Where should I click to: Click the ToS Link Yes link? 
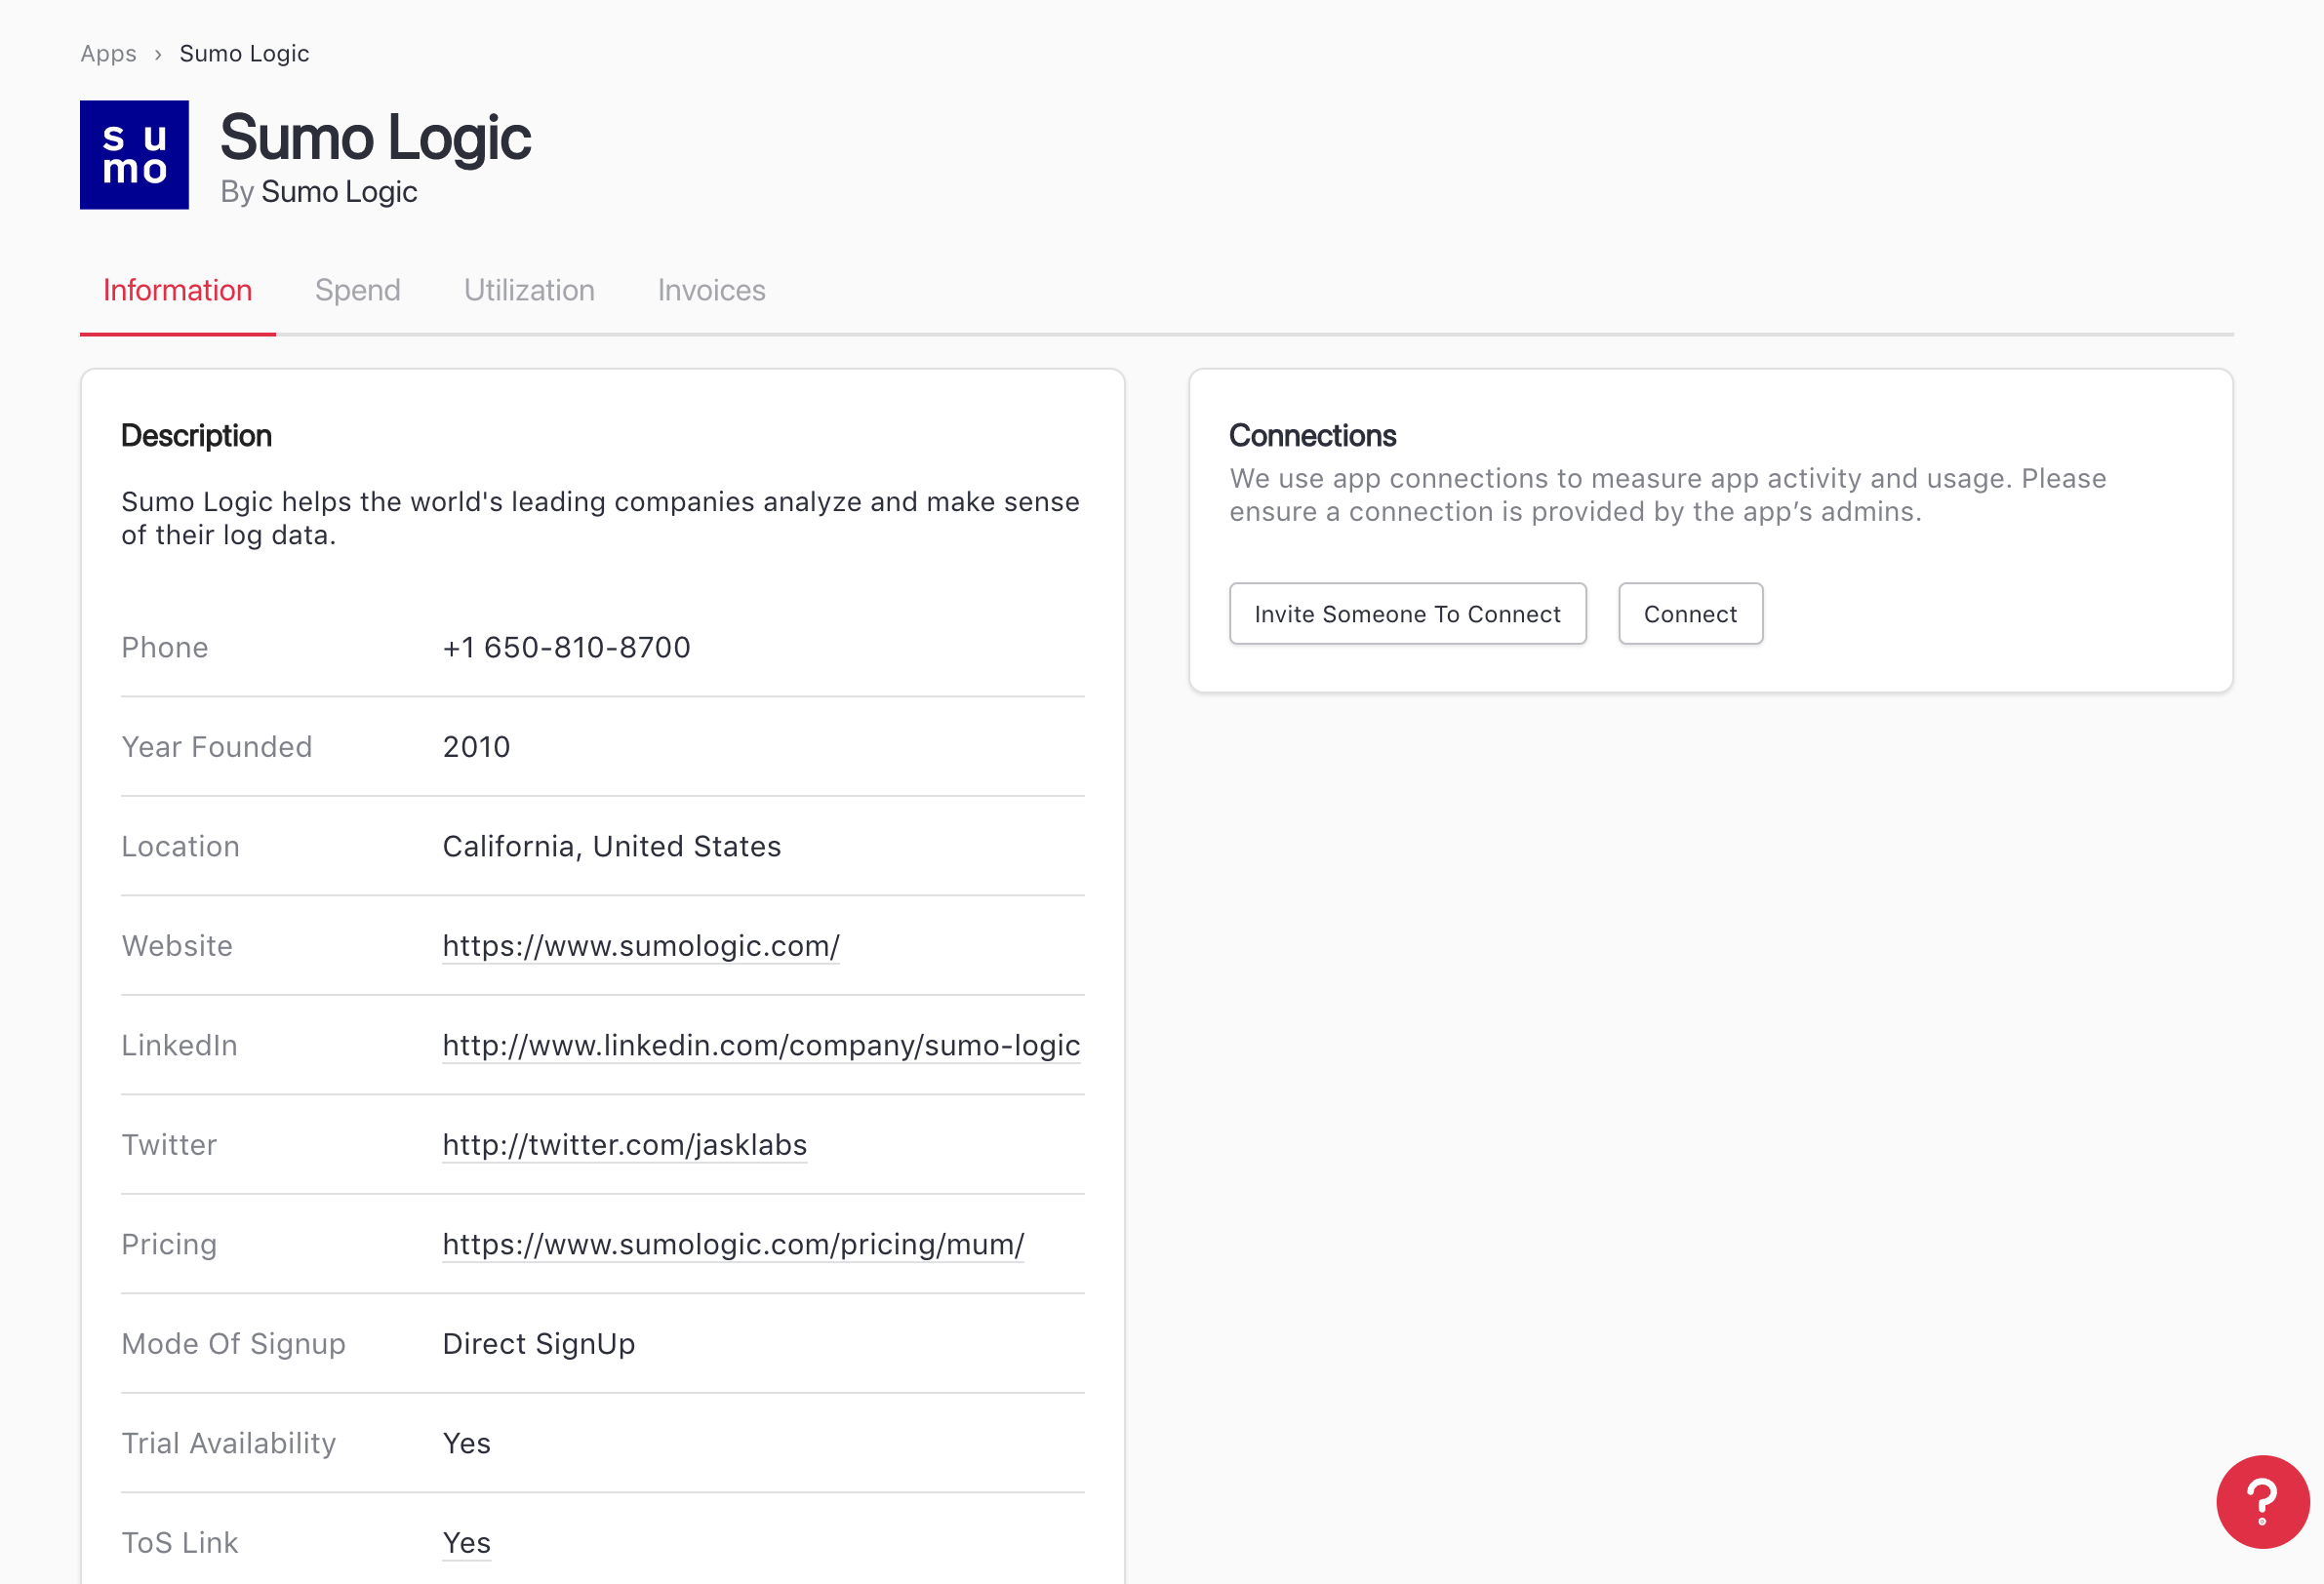(x=466, y=1543)
